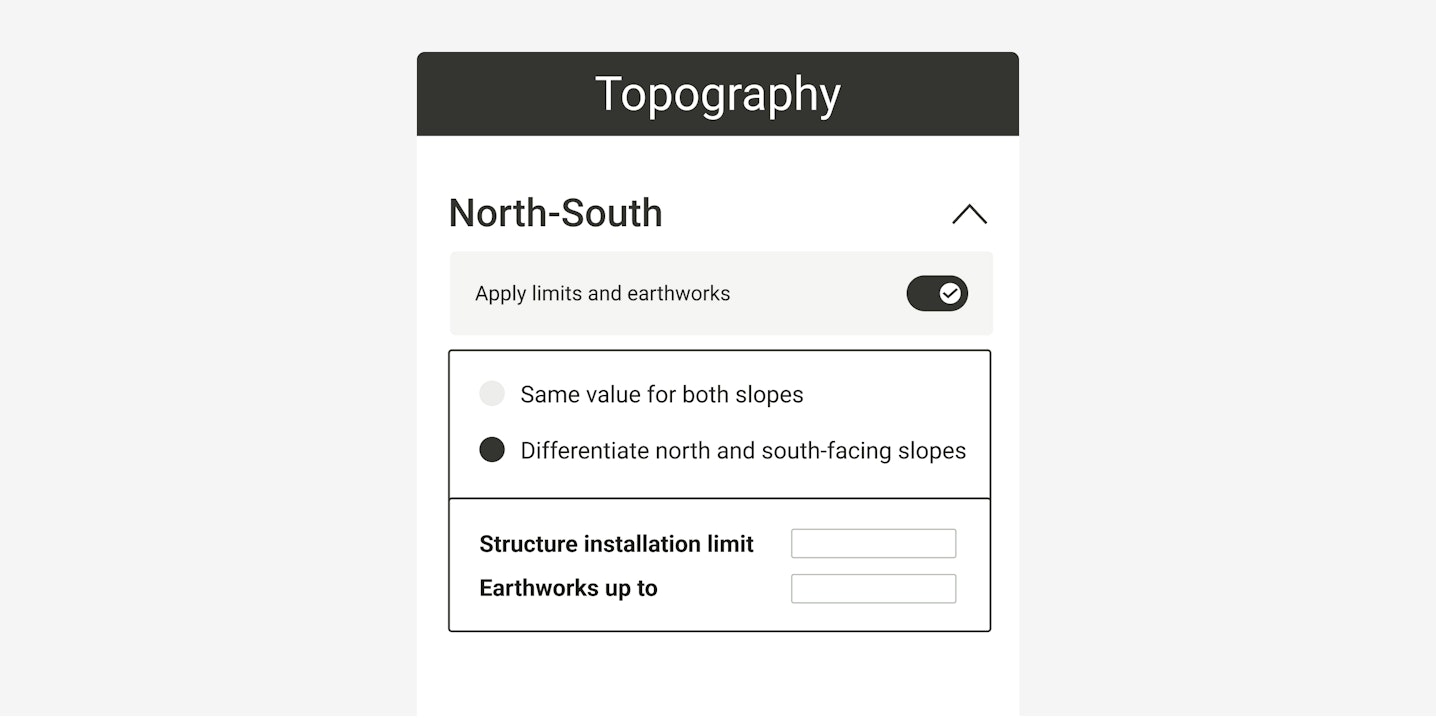
Task: Click the dark filled radio circle
Action: pyautogui.click(x=492, y=450)
